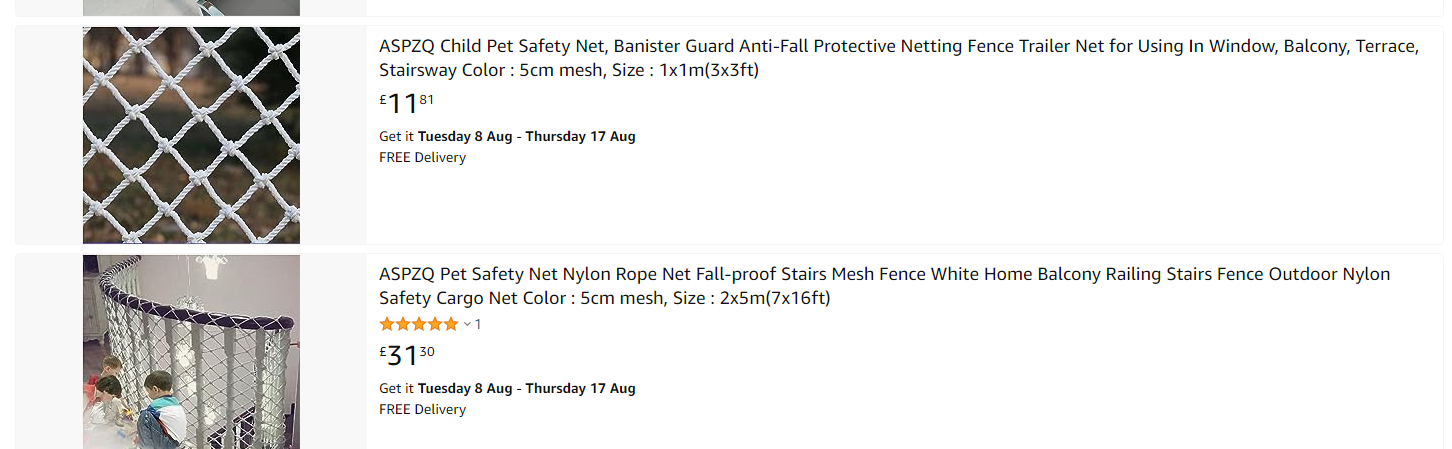Click the £31.30 price
This screenshot has width=1452, height=449.
407,355
